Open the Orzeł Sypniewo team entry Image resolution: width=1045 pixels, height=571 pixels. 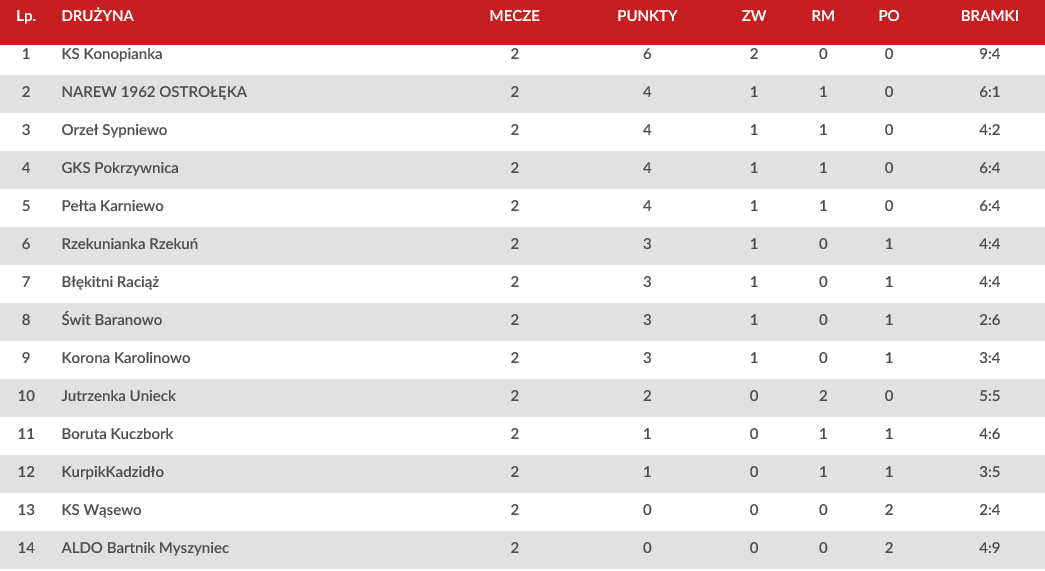click(x=114, y=130)
